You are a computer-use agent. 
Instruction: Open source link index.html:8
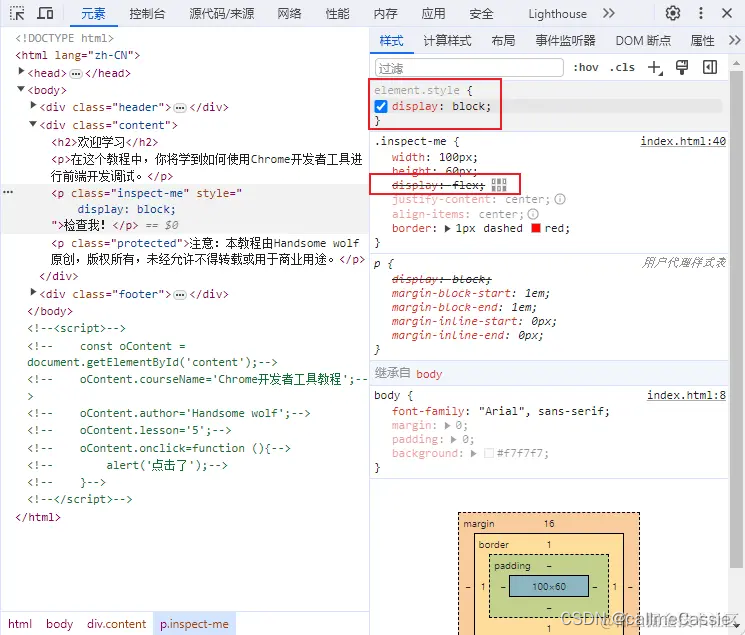tap(686, 395)
